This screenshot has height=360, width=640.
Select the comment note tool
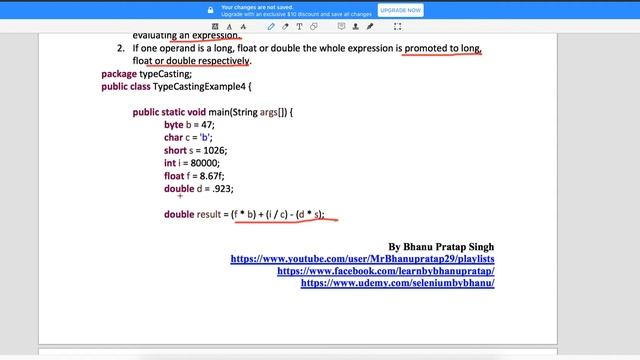tap(341, 27)
